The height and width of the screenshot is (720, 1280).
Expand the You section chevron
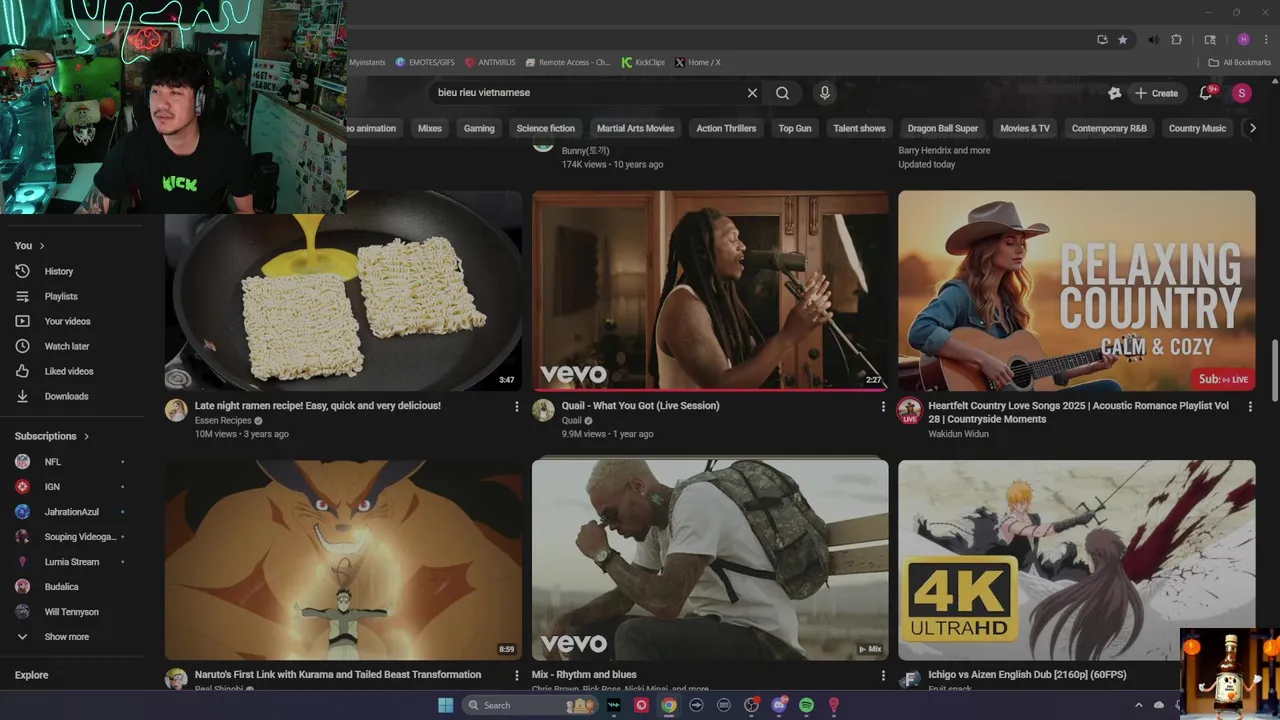click(42, 246)
